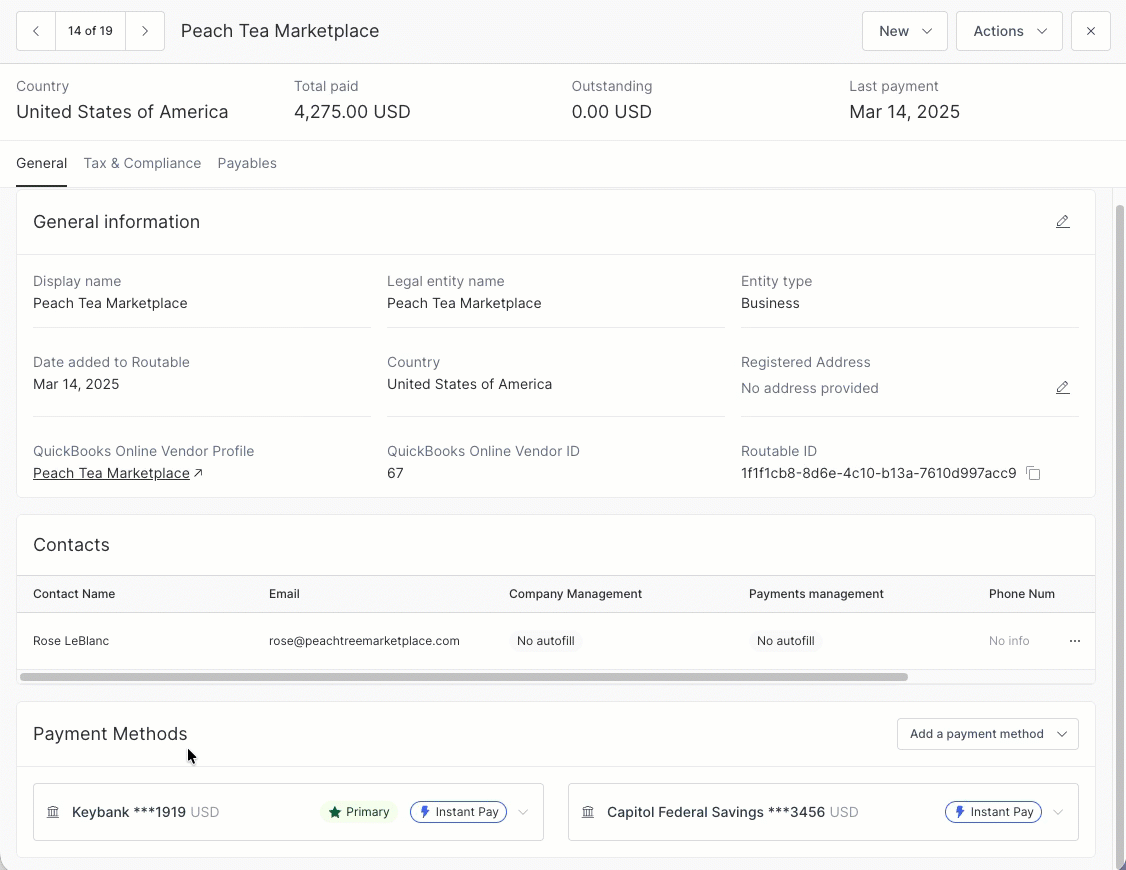Click the Contact Name column header

tap(74, 594)
